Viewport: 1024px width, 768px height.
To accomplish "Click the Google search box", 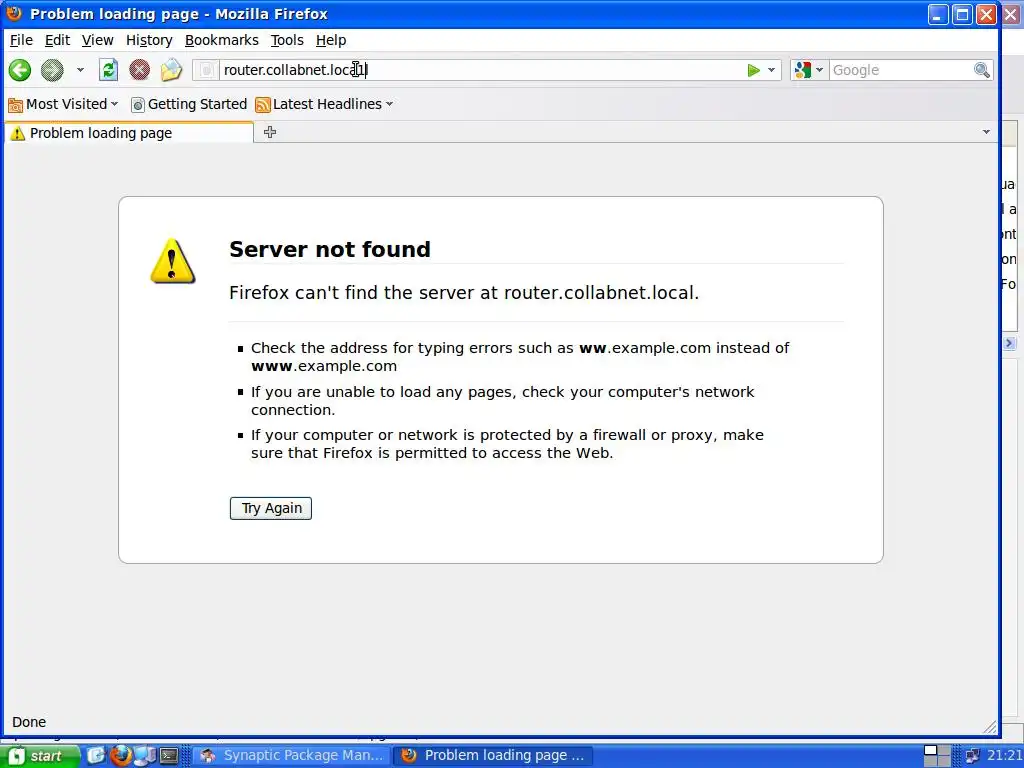I will pos(901,70).
